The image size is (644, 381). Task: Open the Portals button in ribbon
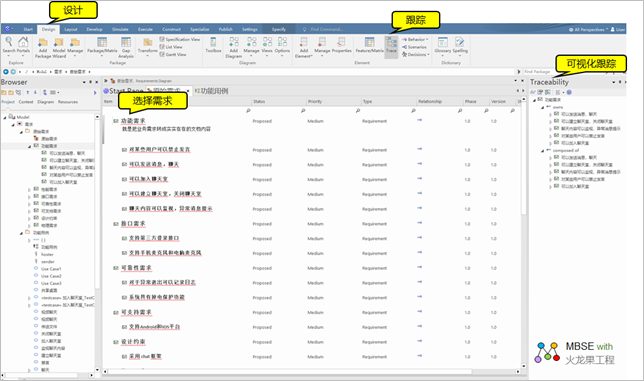[x=23, y=45]
